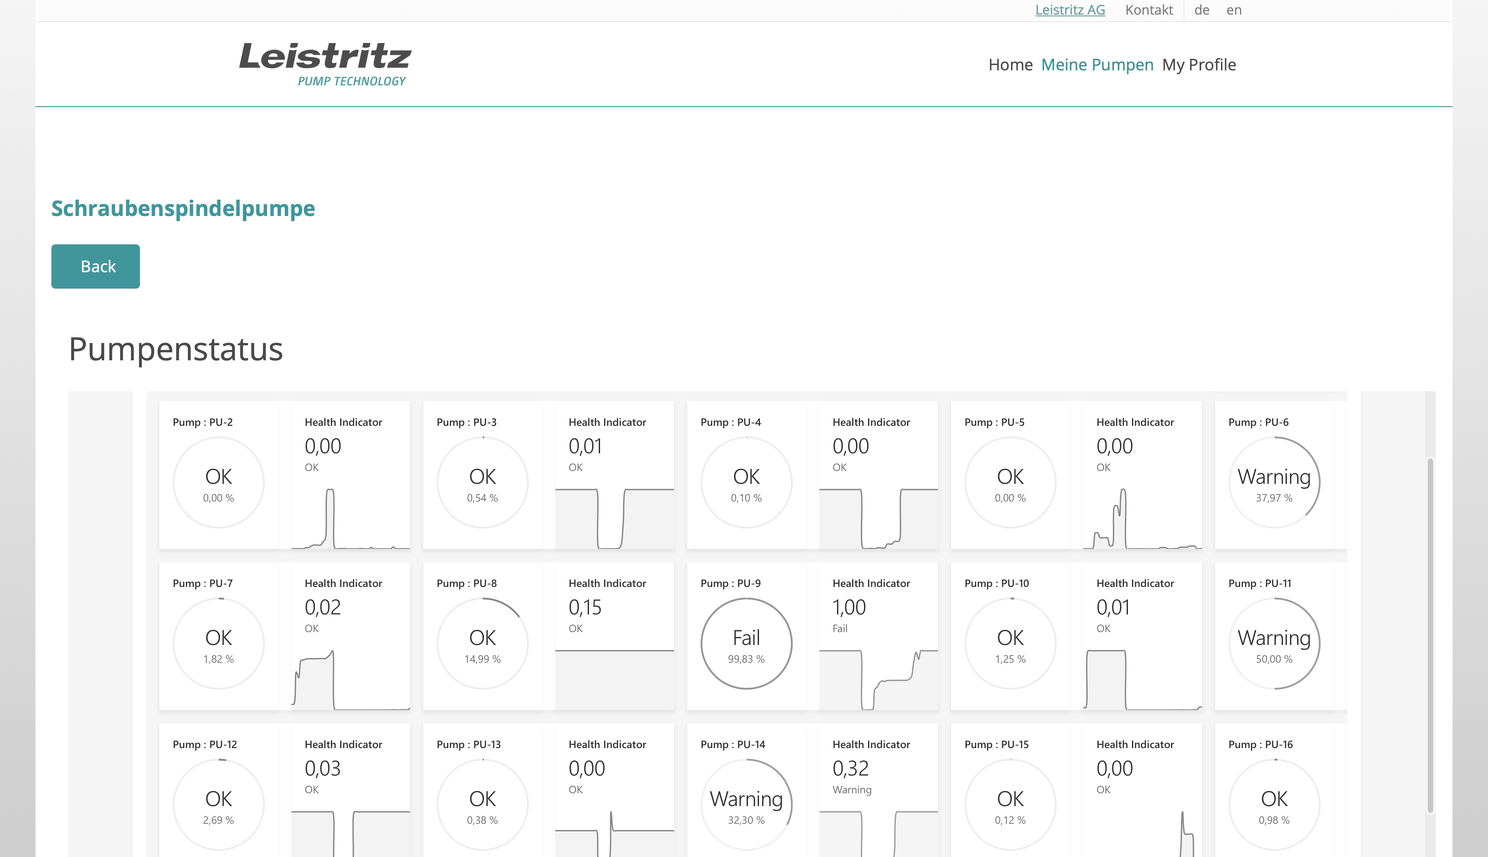Image resolution: width=1488 pixels, height=857 pixels.
Task: Open PU-8 health indicator trend chart
Action: pyautogui.click(x=614, y=679)
